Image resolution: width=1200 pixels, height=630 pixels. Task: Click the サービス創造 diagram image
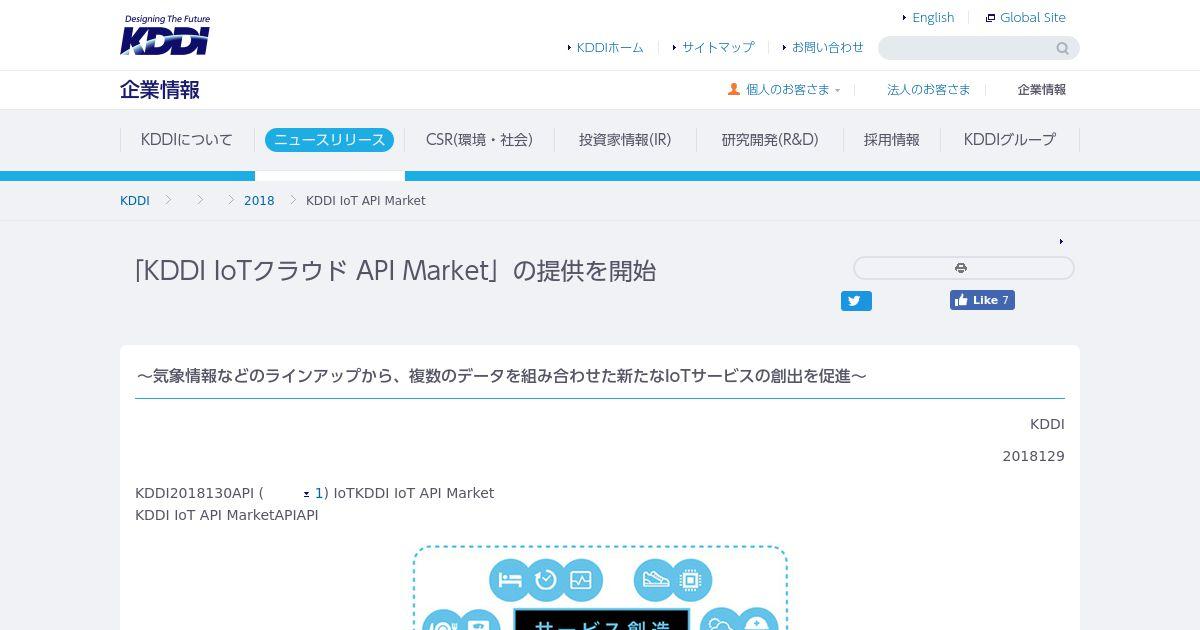(600, 588)
